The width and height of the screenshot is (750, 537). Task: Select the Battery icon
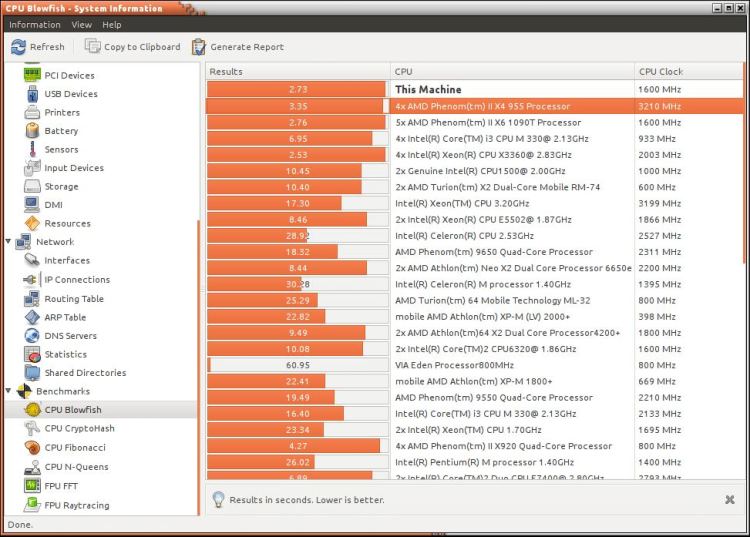(x=32, y=131)
